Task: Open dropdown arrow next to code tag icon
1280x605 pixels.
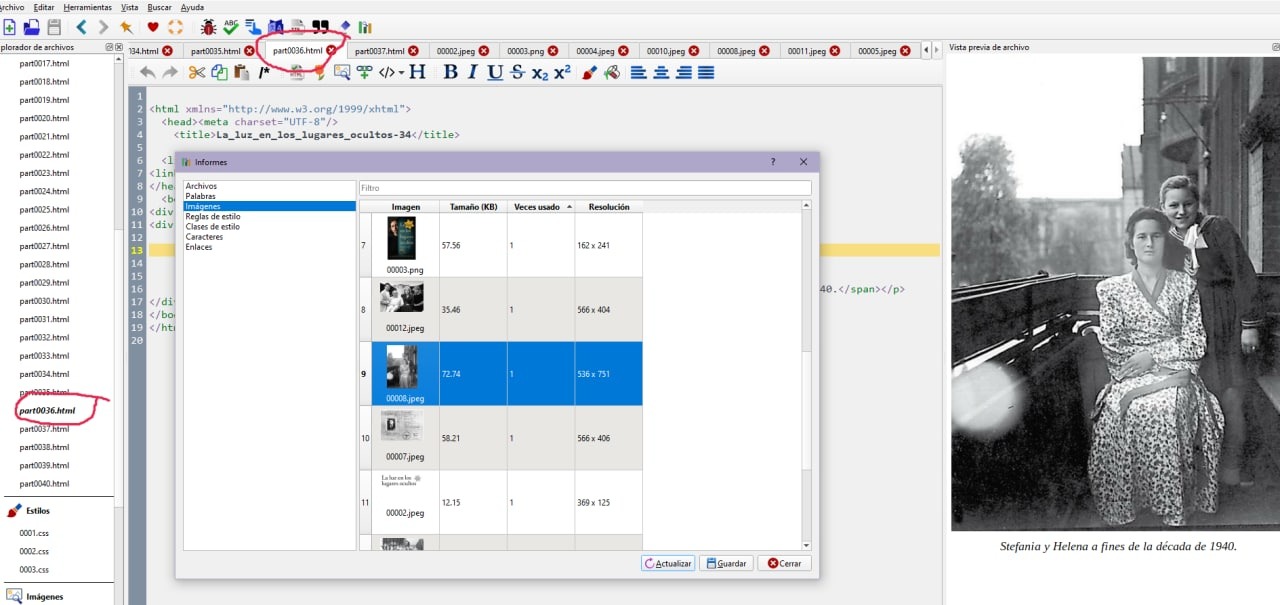Action: (x=401, y=72)
